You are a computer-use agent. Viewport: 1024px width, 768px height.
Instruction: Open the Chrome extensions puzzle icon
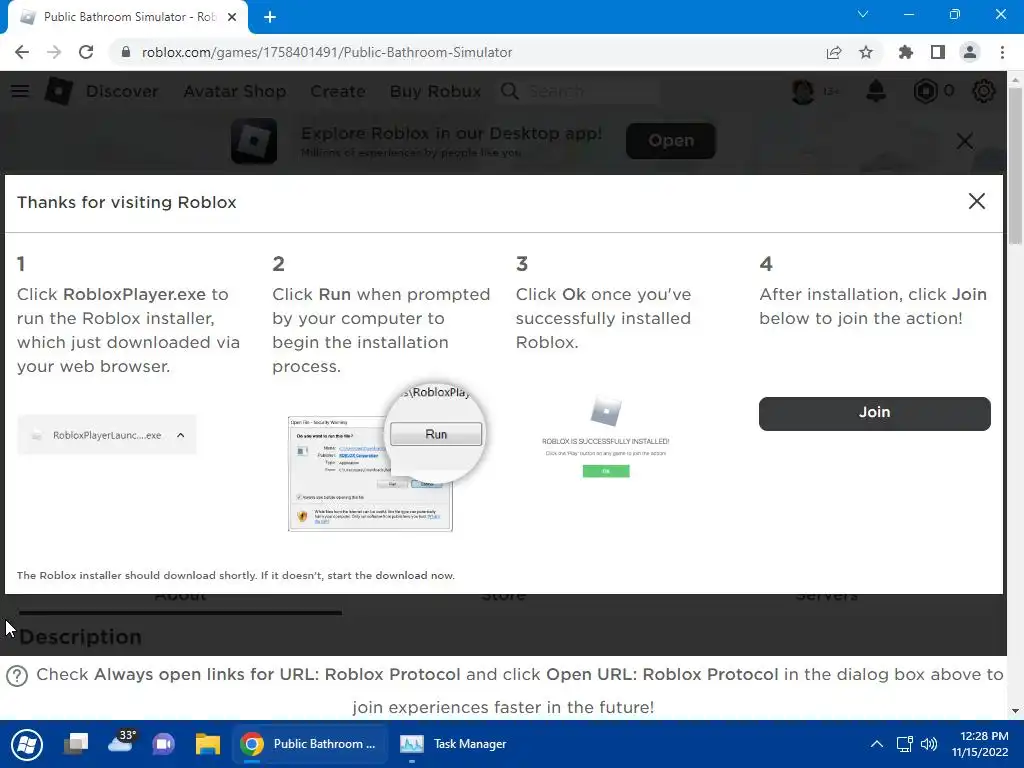[906, 52]
